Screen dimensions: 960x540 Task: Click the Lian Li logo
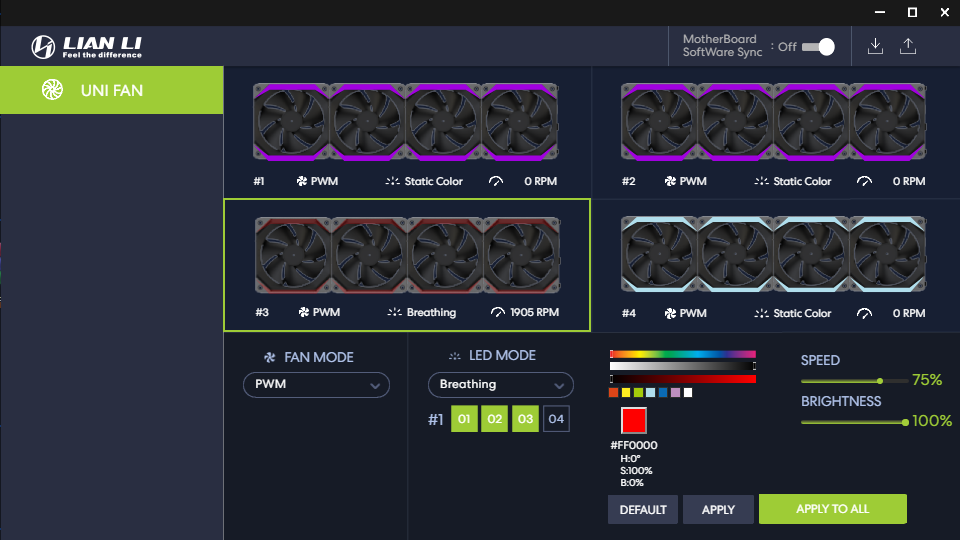pyautogui.click(x=86, y=47)
